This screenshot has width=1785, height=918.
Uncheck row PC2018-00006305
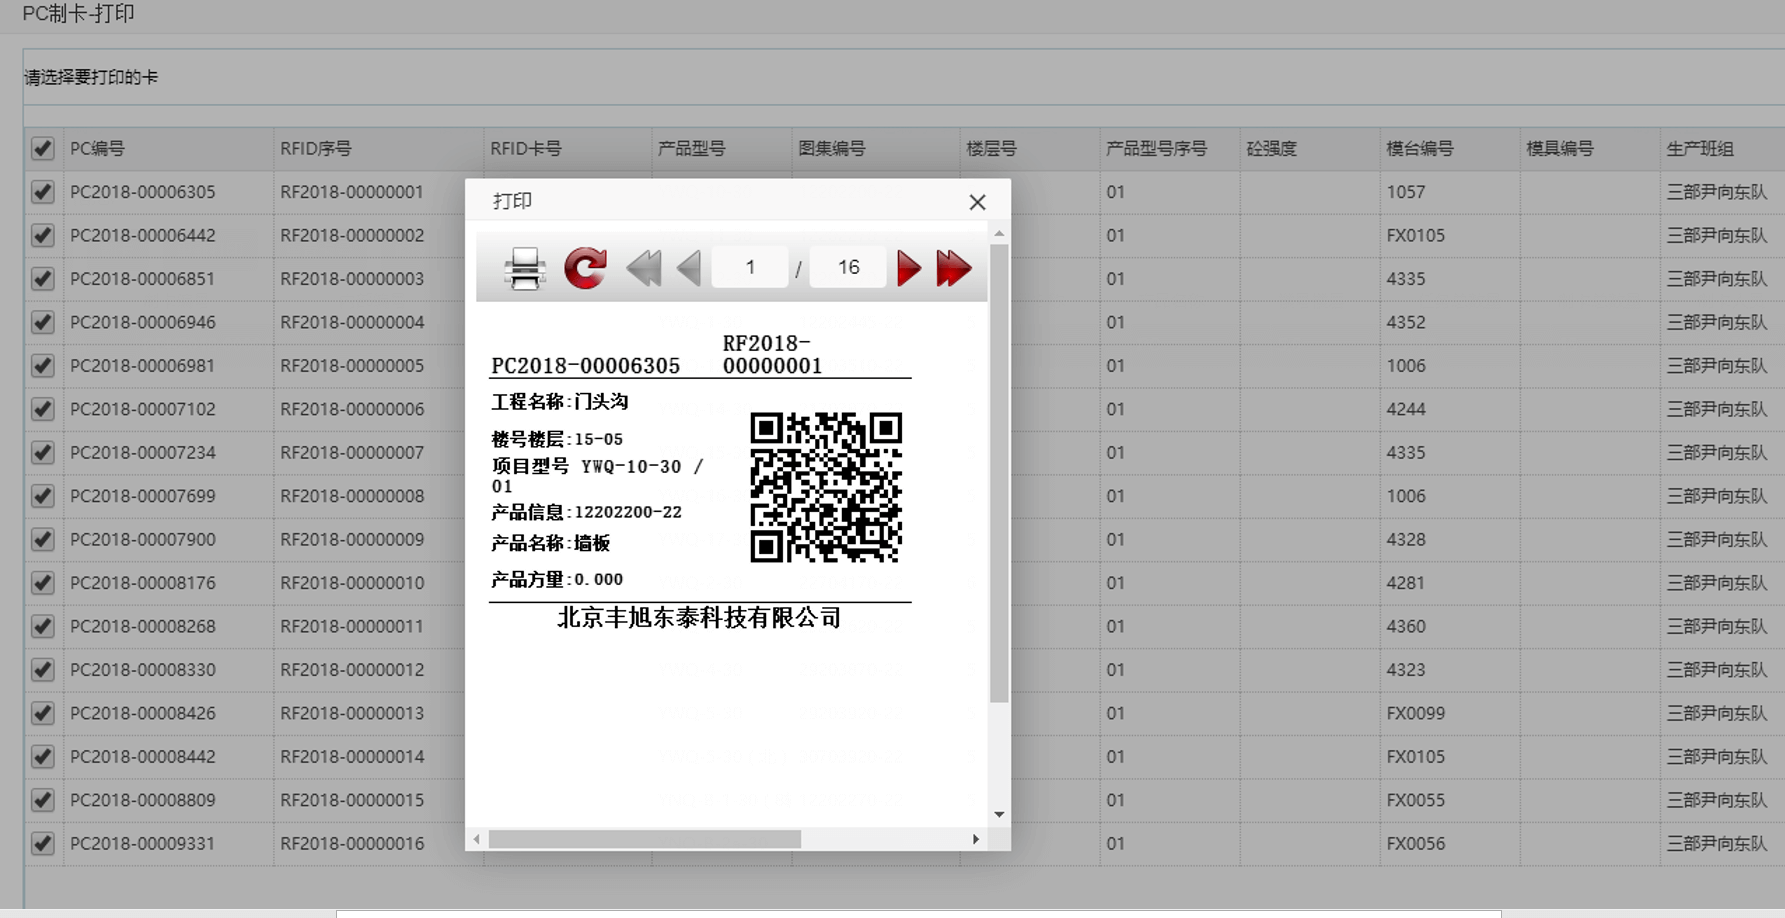42,192
